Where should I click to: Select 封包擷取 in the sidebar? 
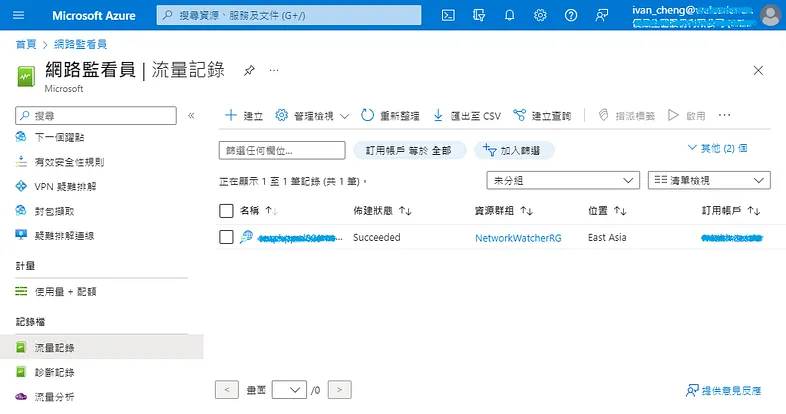click(x=54, y=211)
